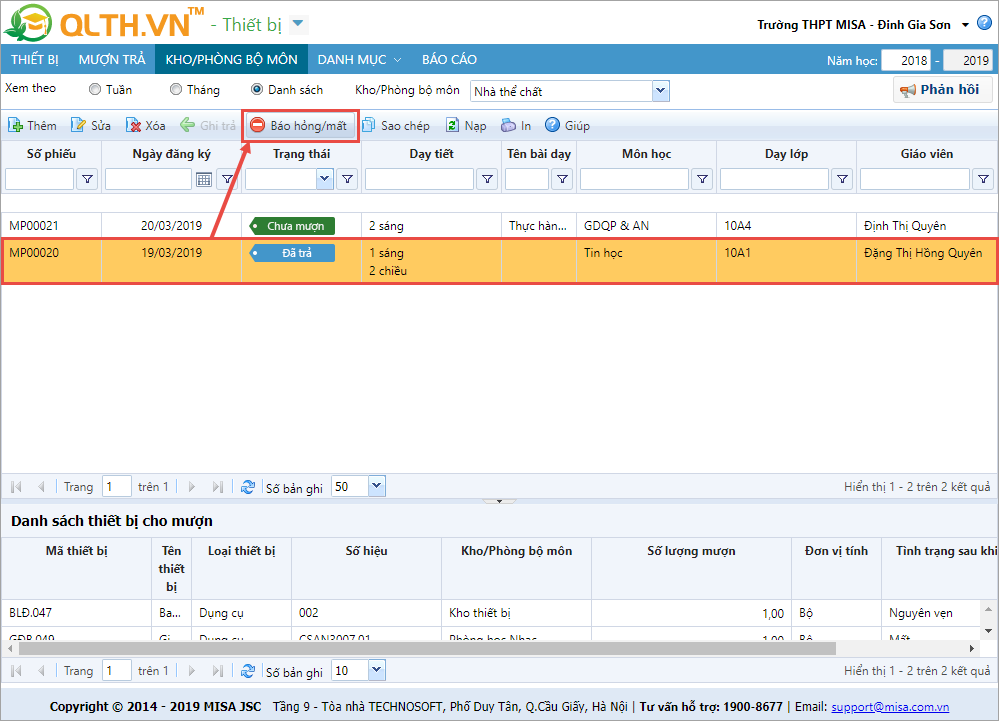Go to first page of upper grid
The width and height of the screenshot is (999, 721).
coord(17,487)
